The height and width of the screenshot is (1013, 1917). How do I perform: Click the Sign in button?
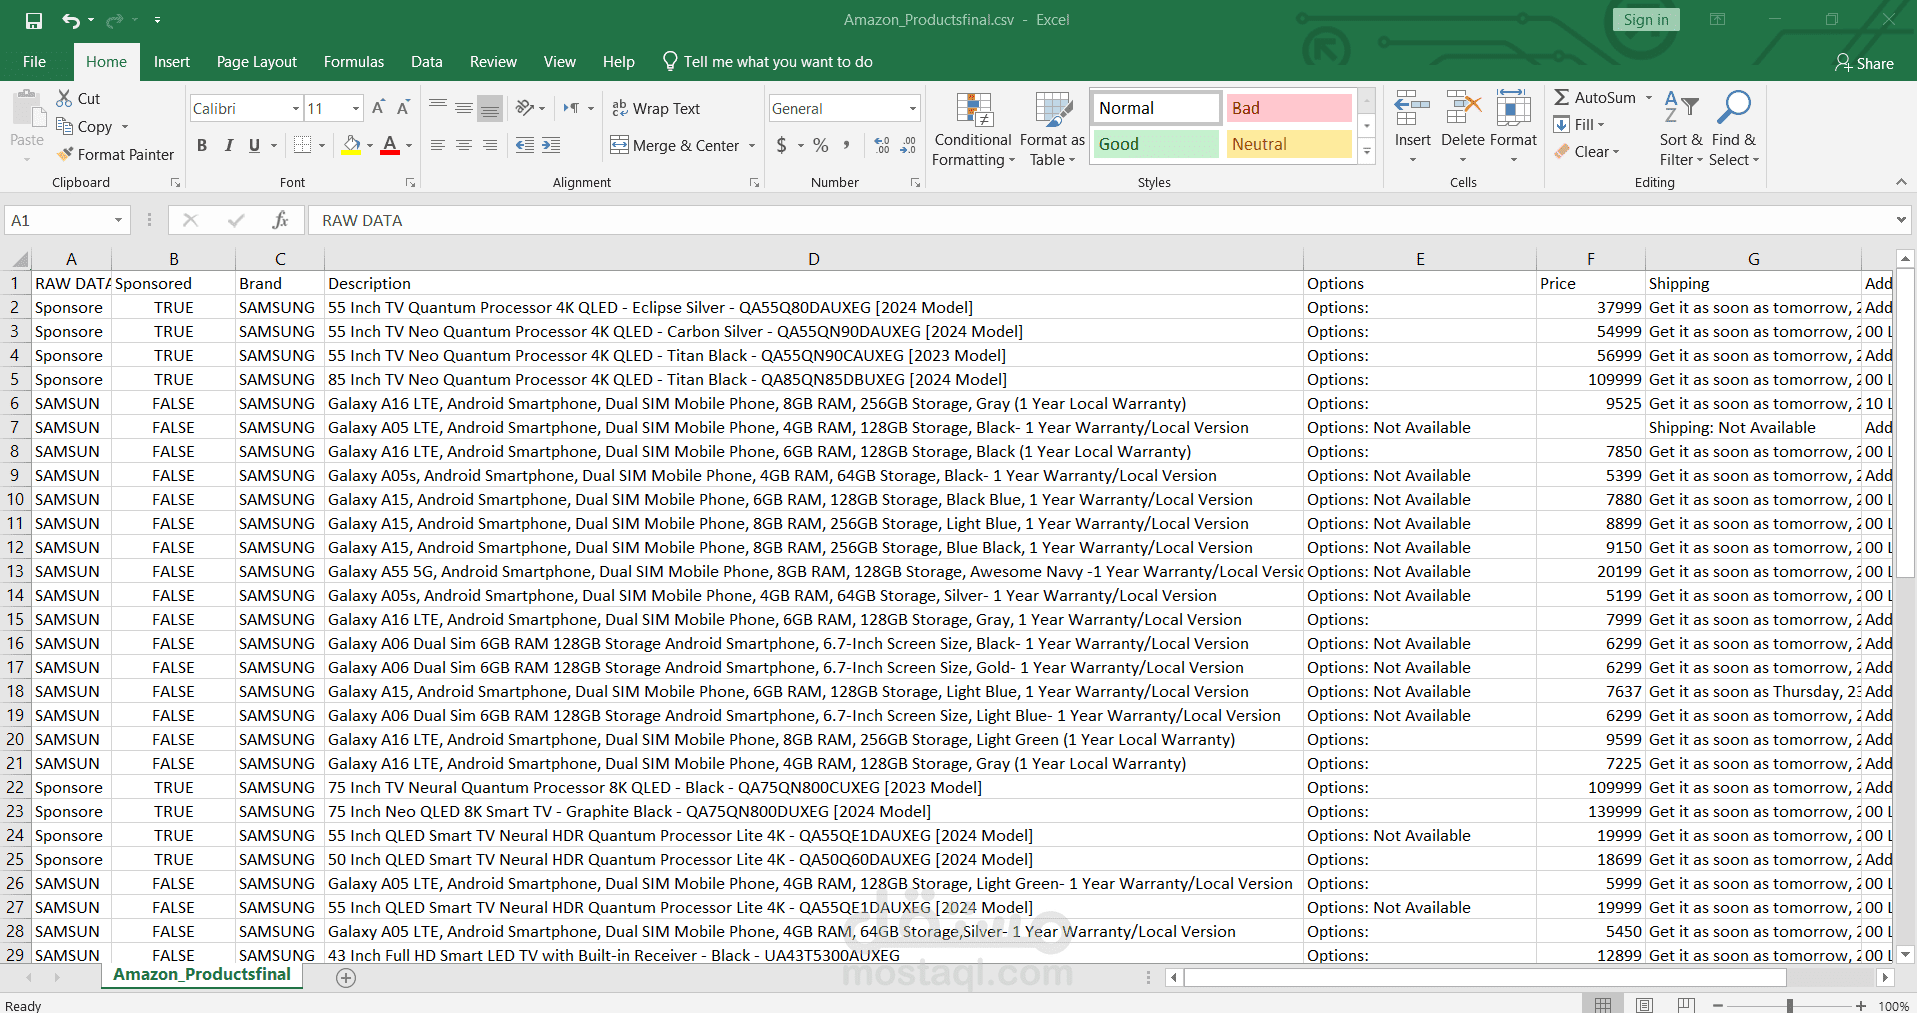[1646, 20]
